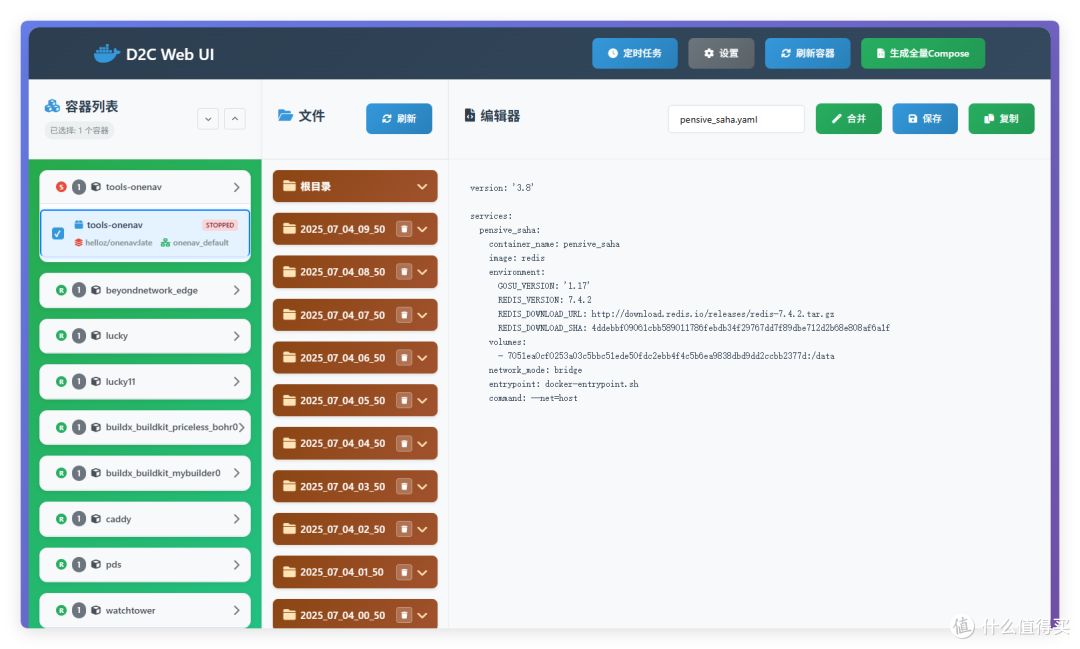Delete folder 2025_07_04_00_50 with trash icon
Viewport: 1080px width, 649px height.
404,615
